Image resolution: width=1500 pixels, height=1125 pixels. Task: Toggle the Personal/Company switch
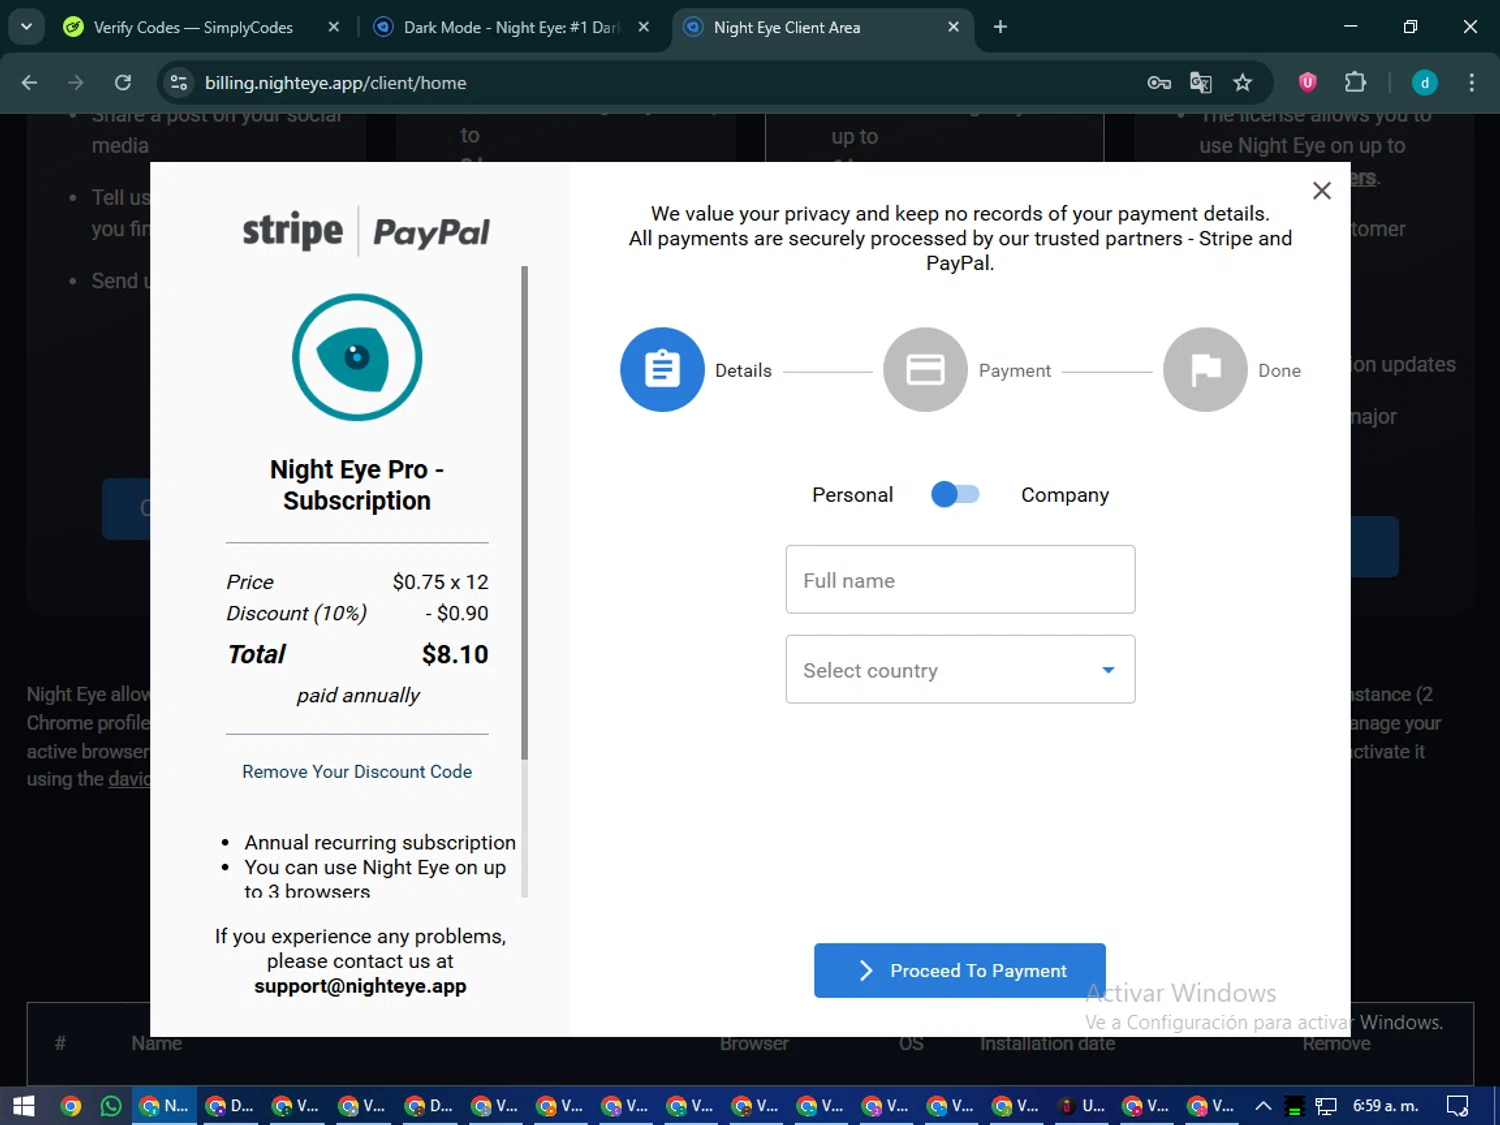955,494
